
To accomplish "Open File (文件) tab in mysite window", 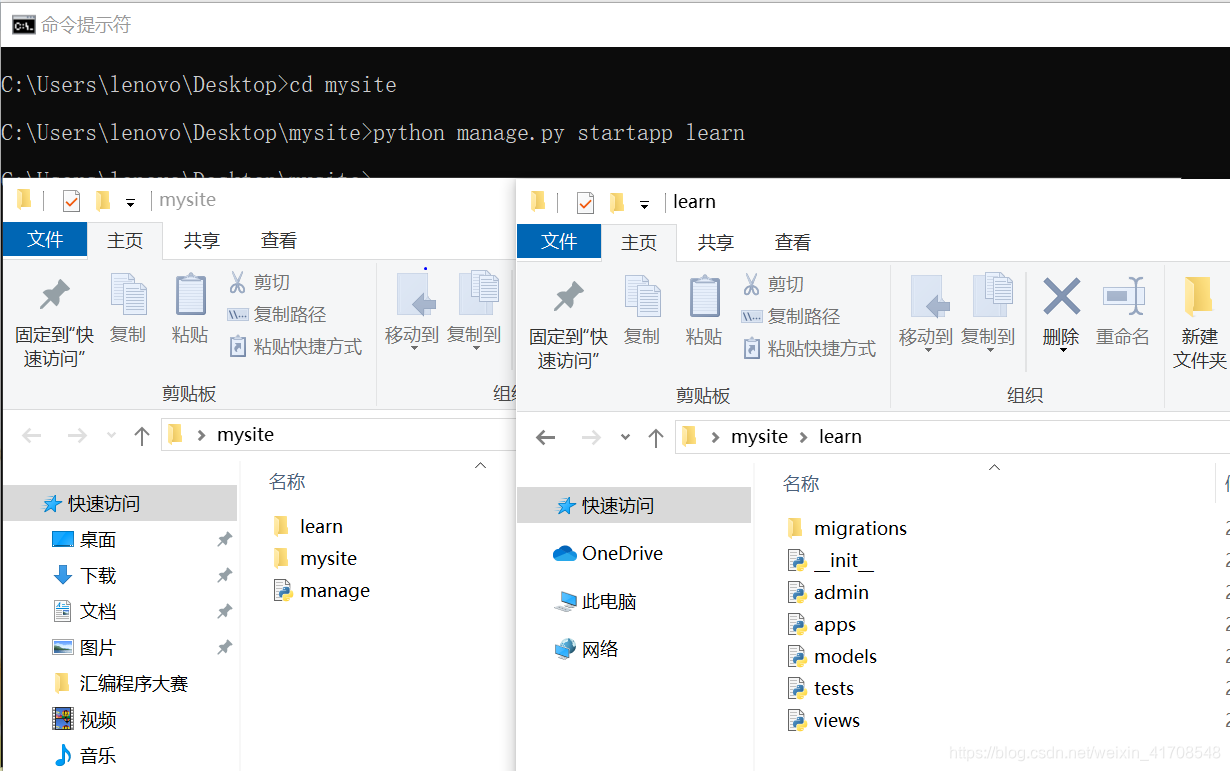I will (x=45, y=240).
